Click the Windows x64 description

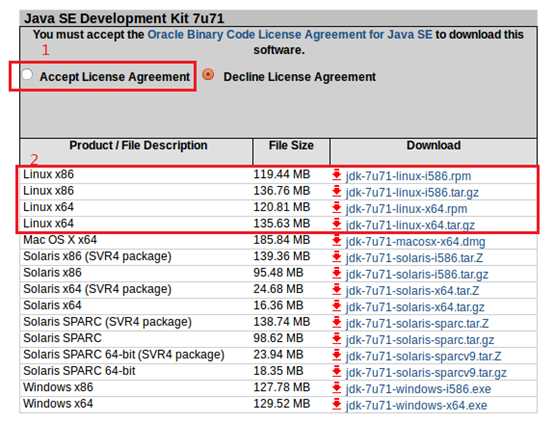tap(58, 404)
